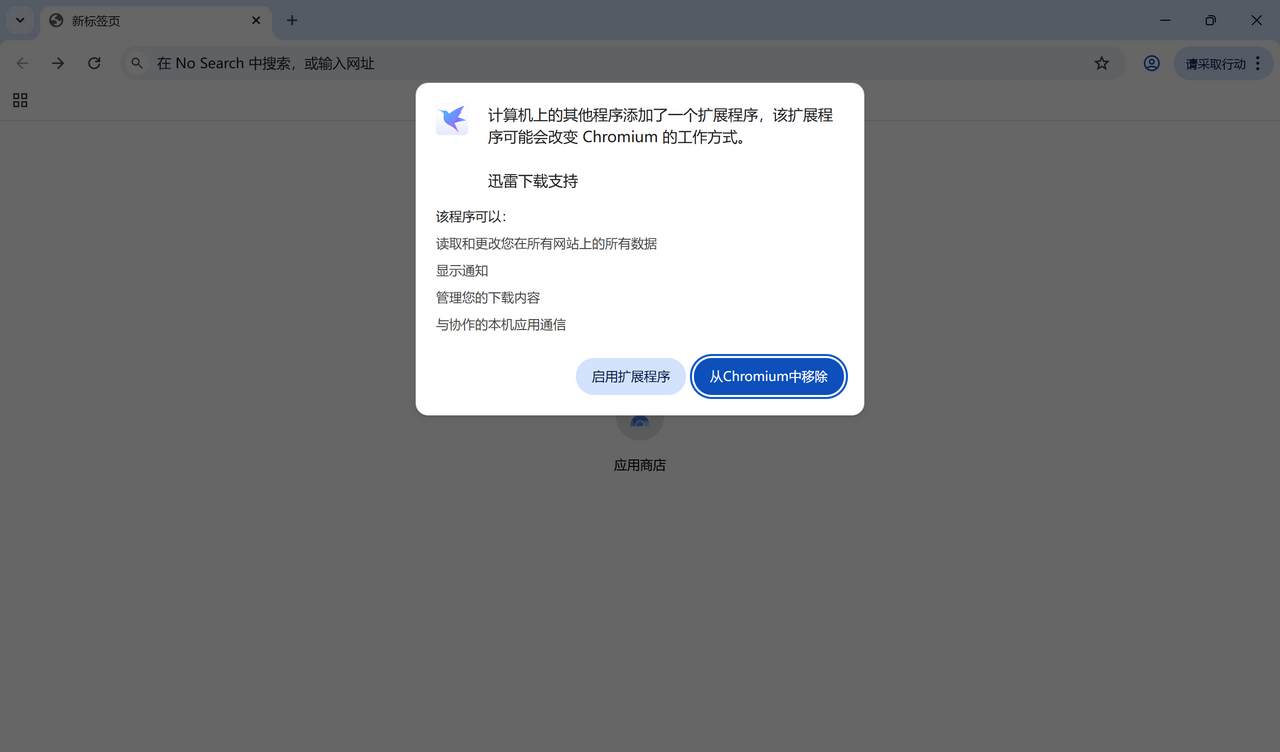Click 启用扩展程序 to enable the extension

click(x=630, y=376)
